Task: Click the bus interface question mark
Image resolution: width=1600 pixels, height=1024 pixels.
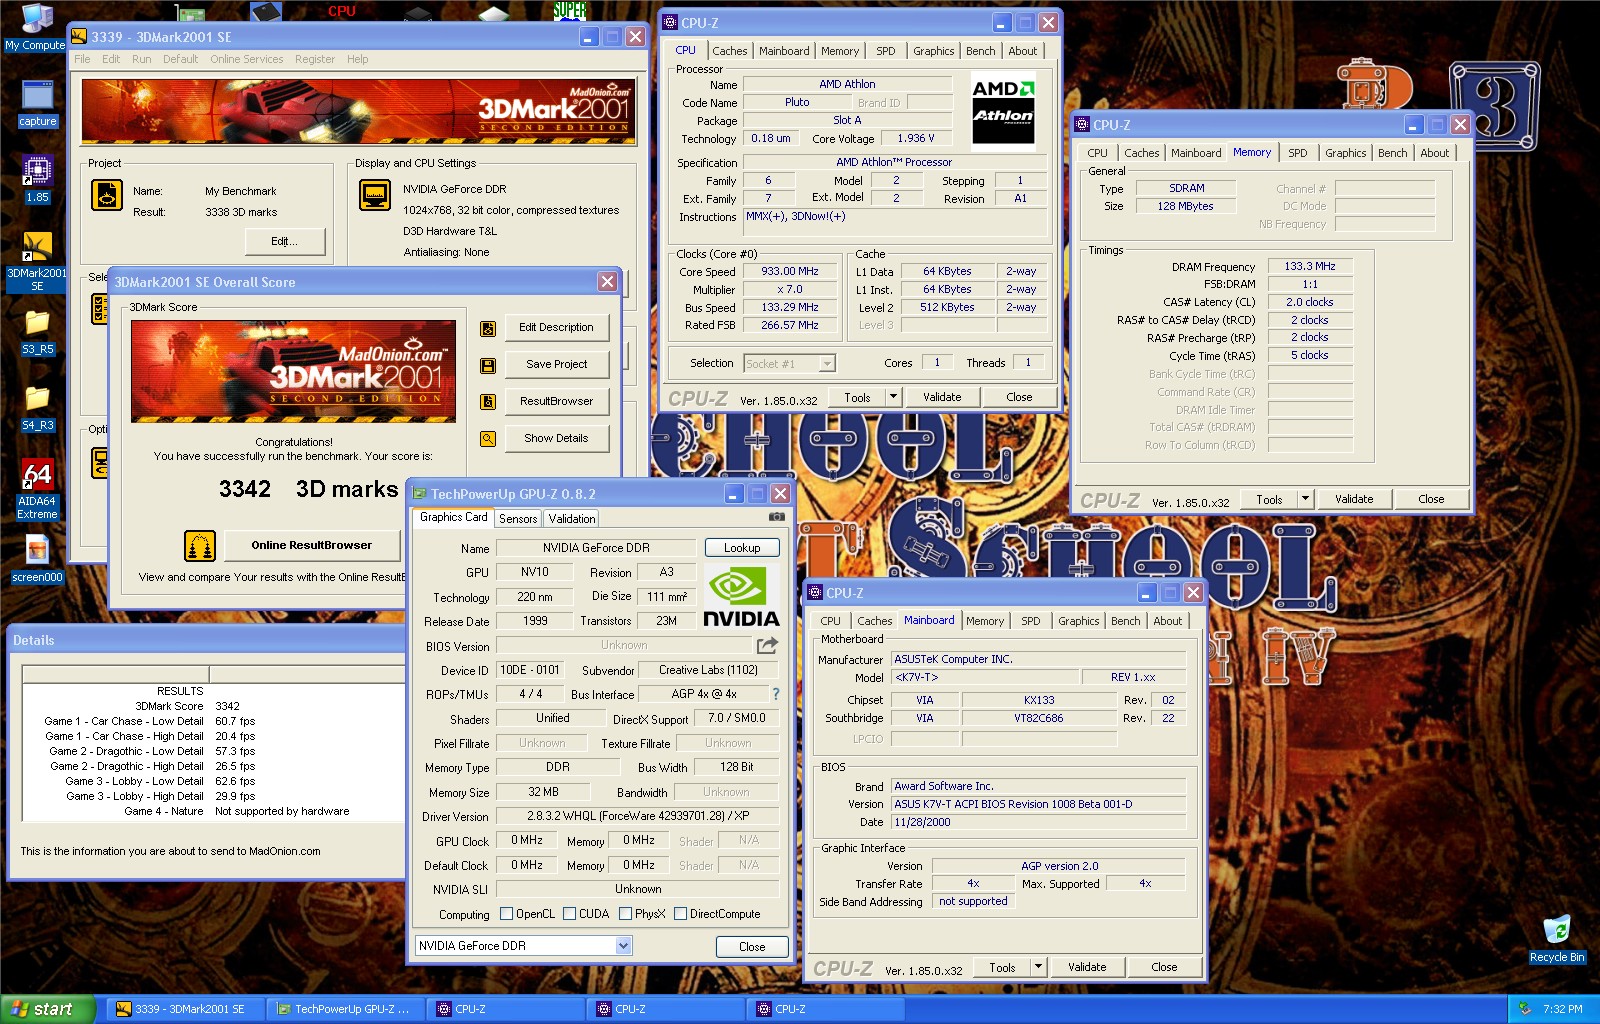Action: click(775, 694)
